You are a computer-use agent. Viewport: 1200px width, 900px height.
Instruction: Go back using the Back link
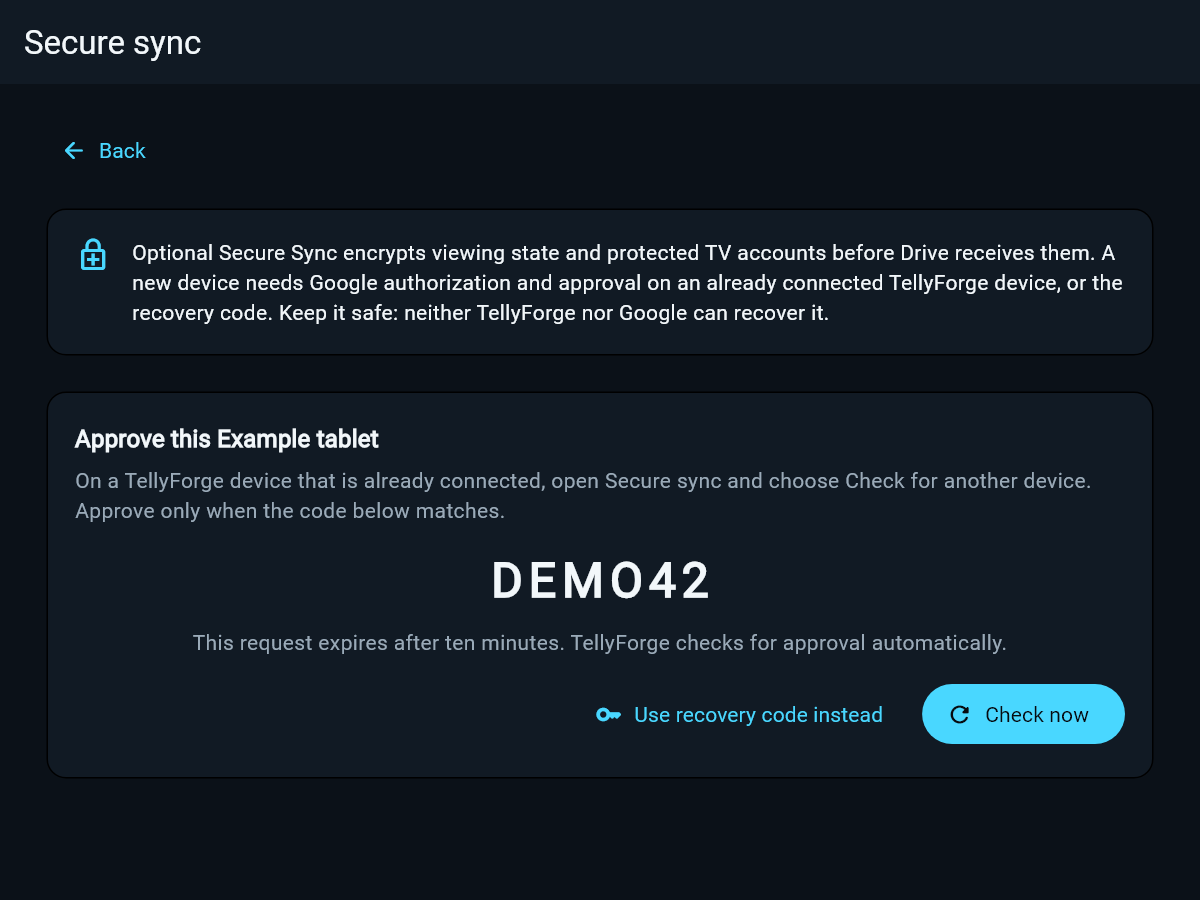pos(105,151)
